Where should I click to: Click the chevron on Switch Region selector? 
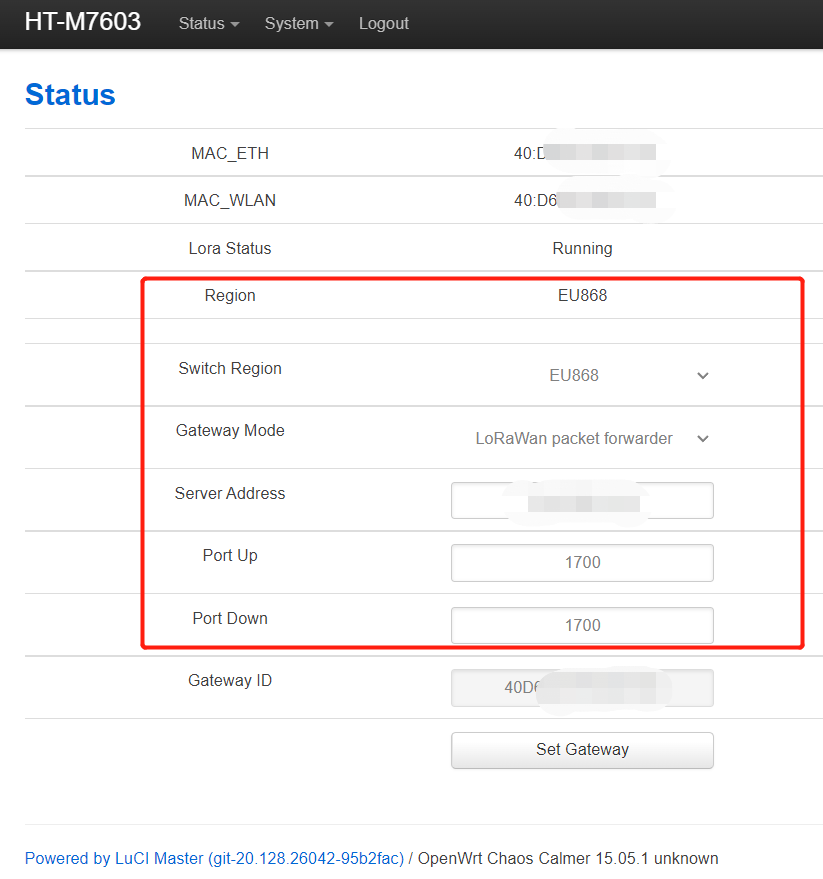click(x=703, y=376)
